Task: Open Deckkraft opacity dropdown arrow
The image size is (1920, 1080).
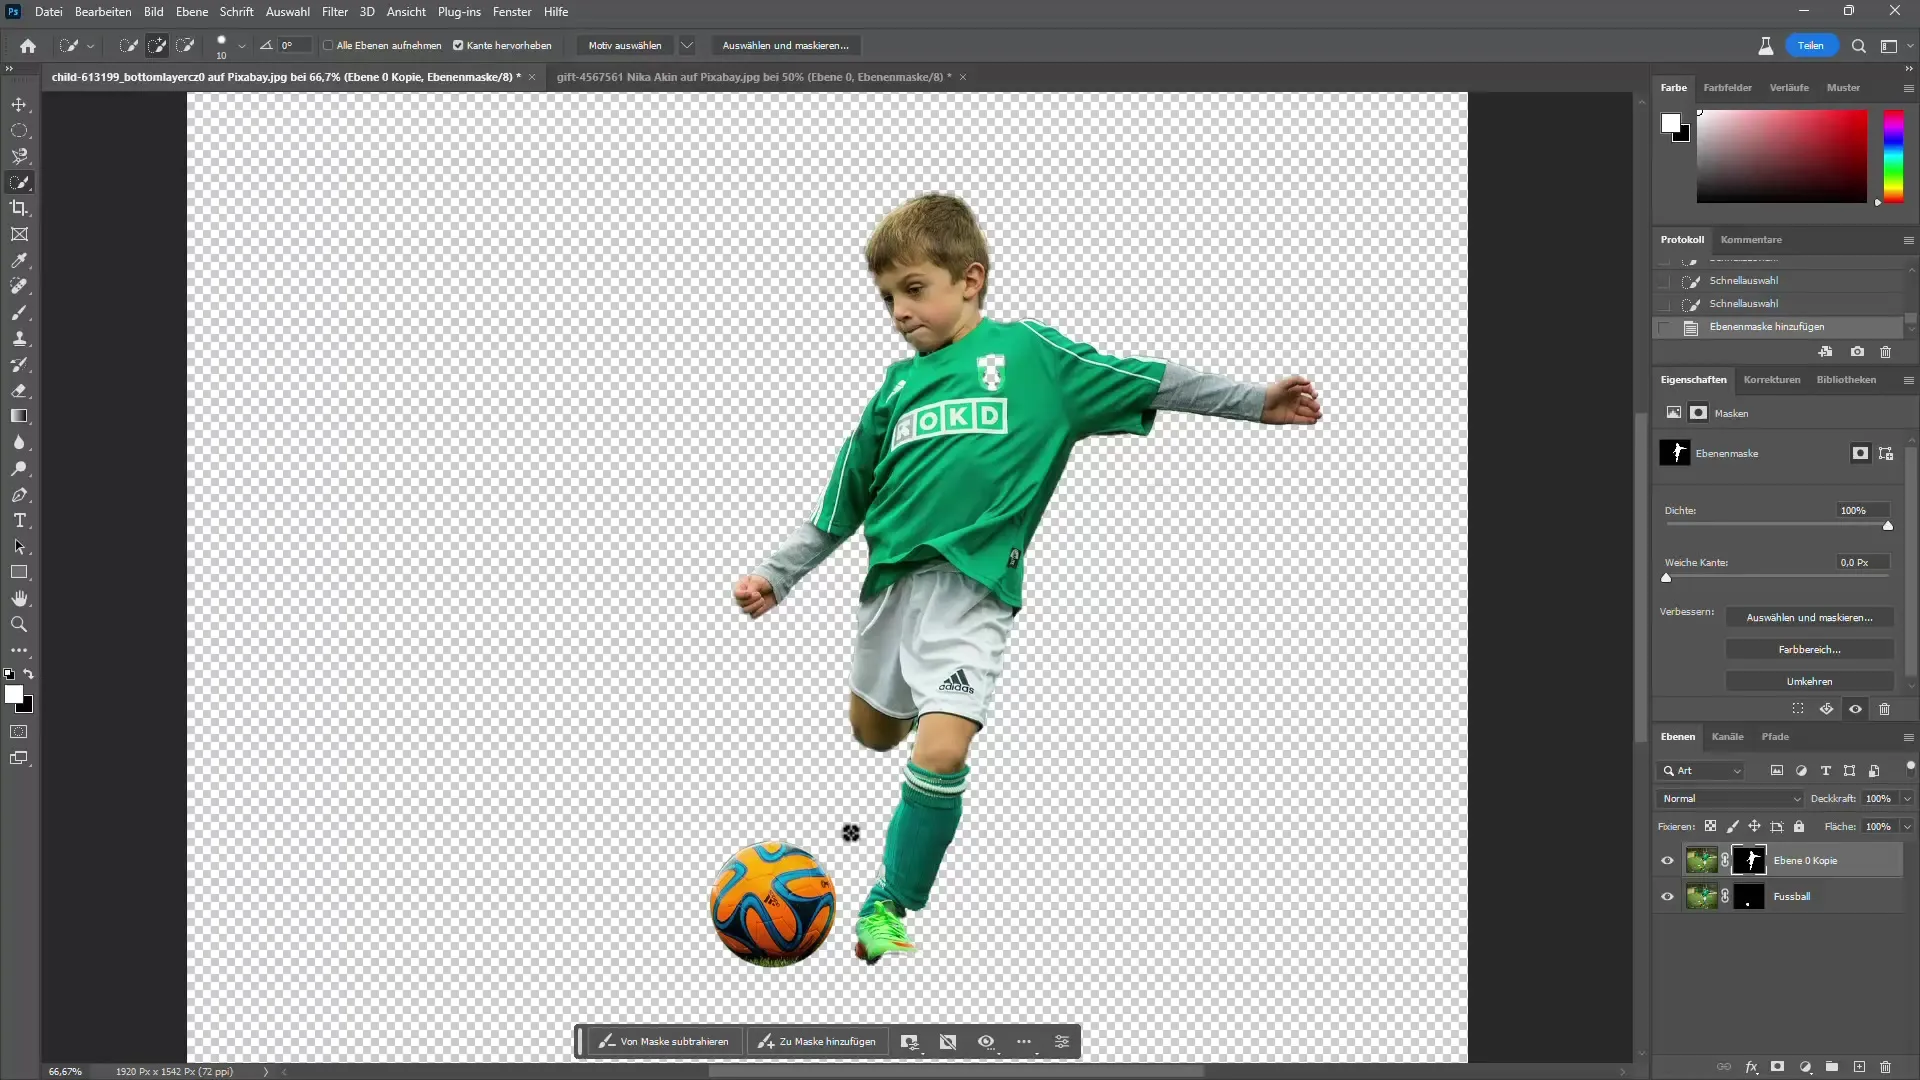Action: tap(1907, 799)
